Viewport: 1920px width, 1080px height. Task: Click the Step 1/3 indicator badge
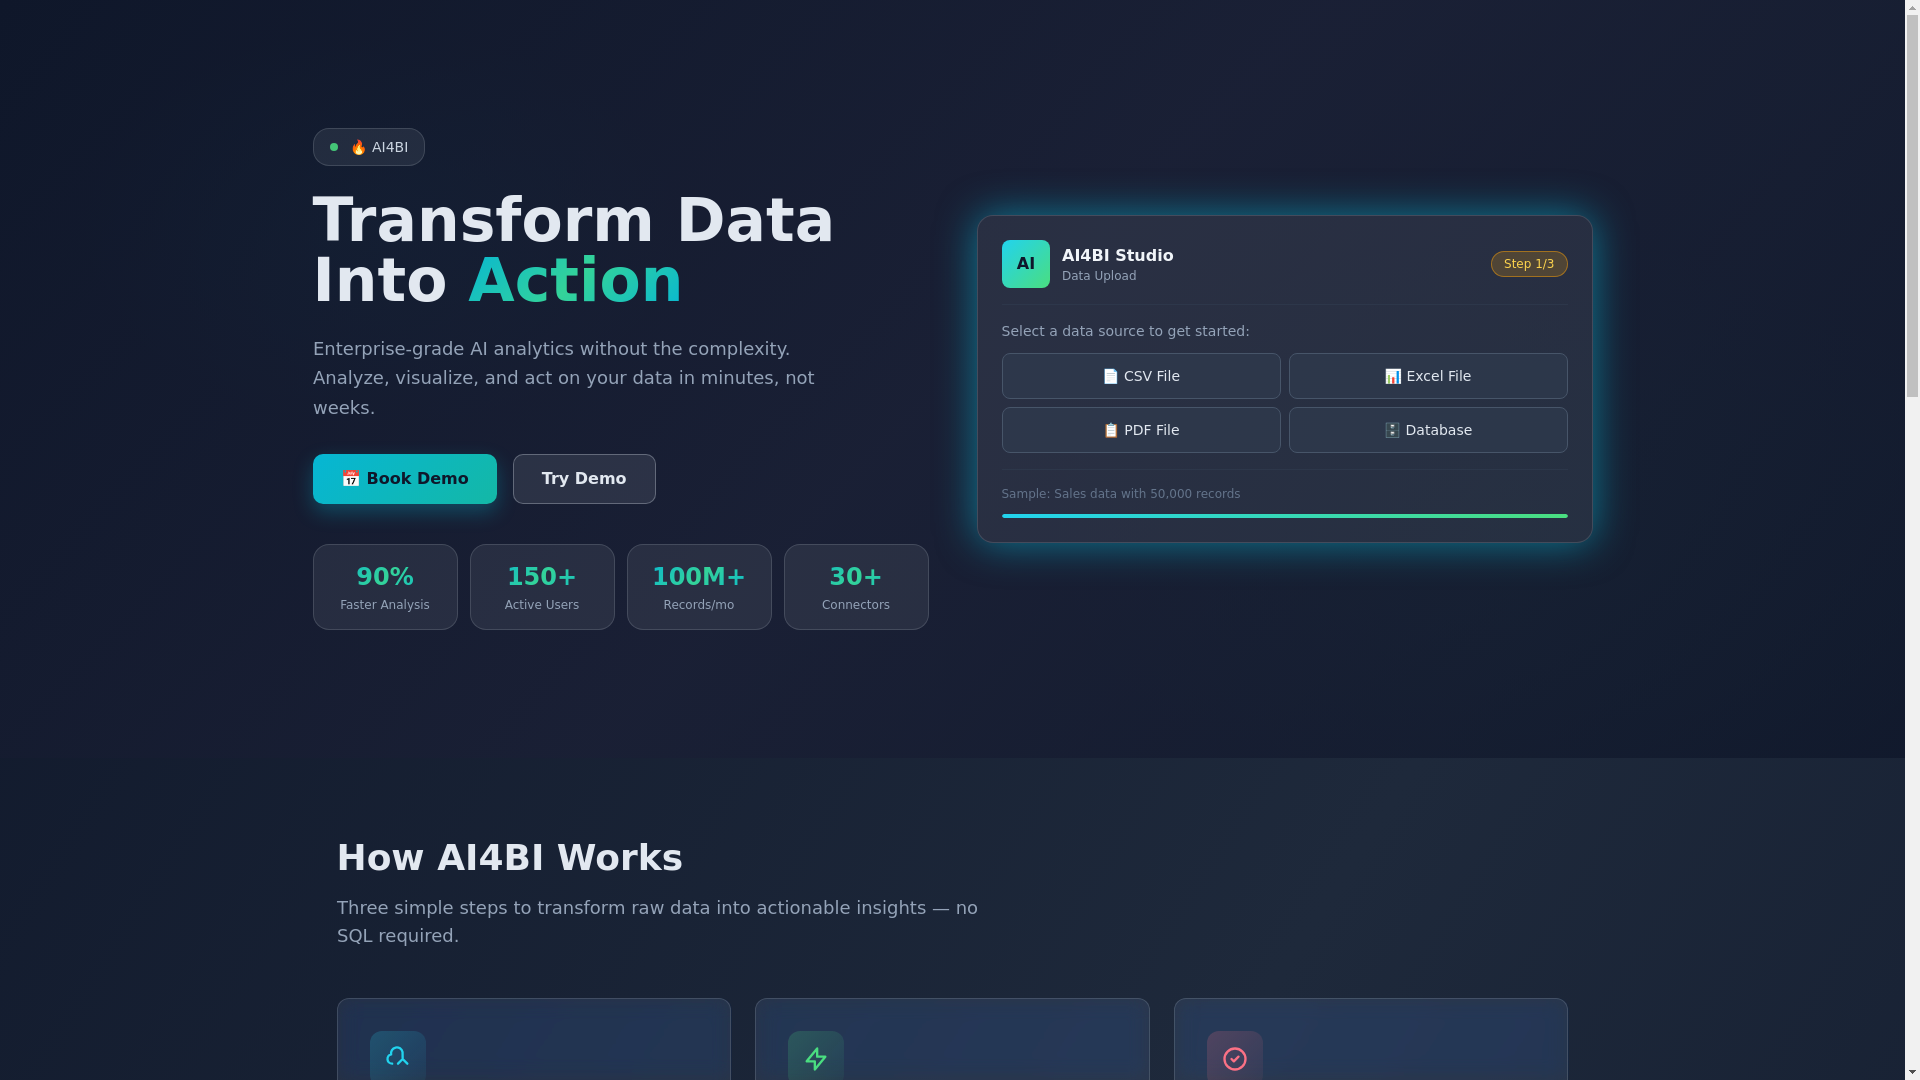[1528, 264]
